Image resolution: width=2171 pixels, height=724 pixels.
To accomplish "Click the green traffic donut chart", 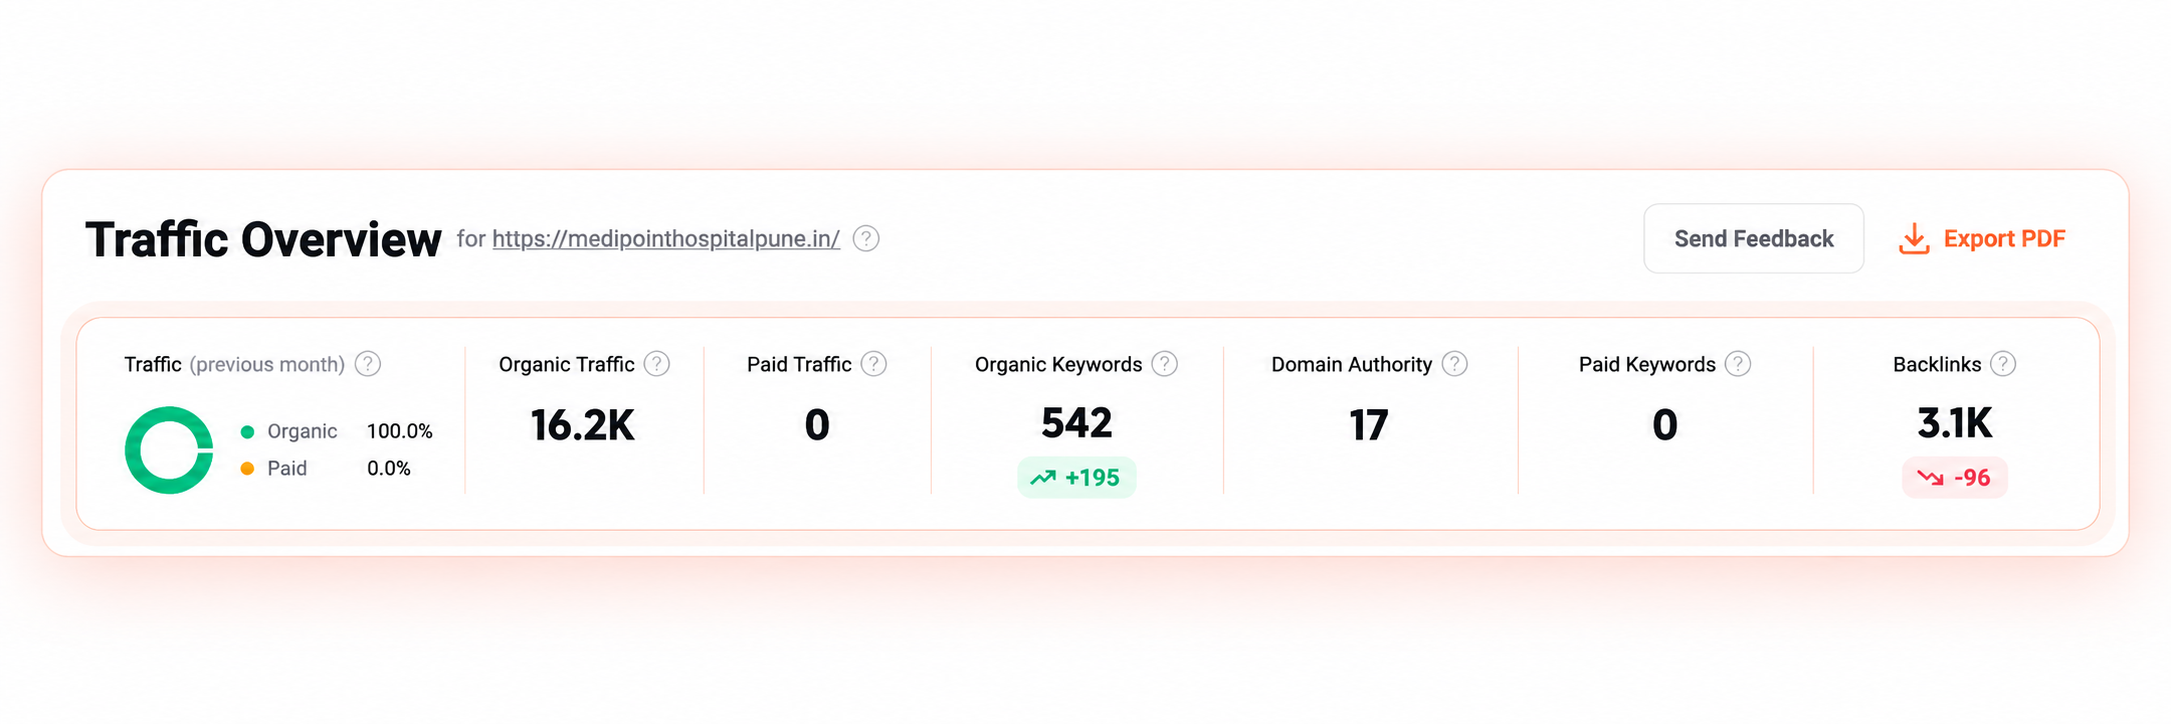I will [x=169, y=450].
